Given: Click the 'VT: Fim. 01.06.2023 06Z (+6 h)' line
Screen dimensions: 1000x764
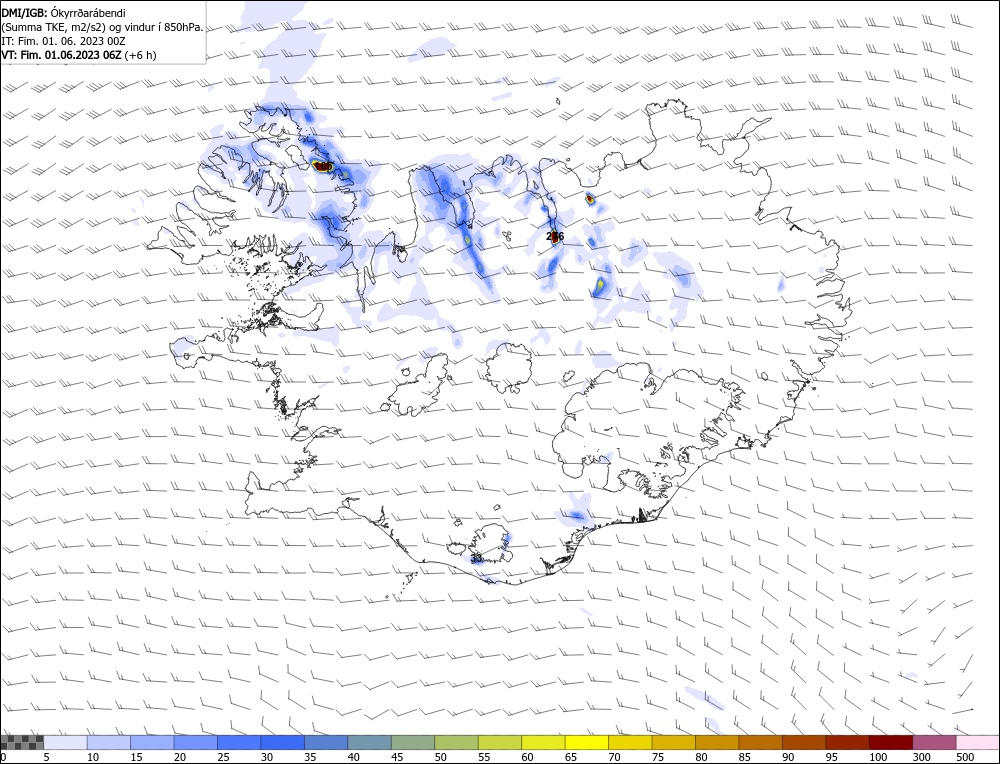Looking at the screenshot, I should pos(78,55).
